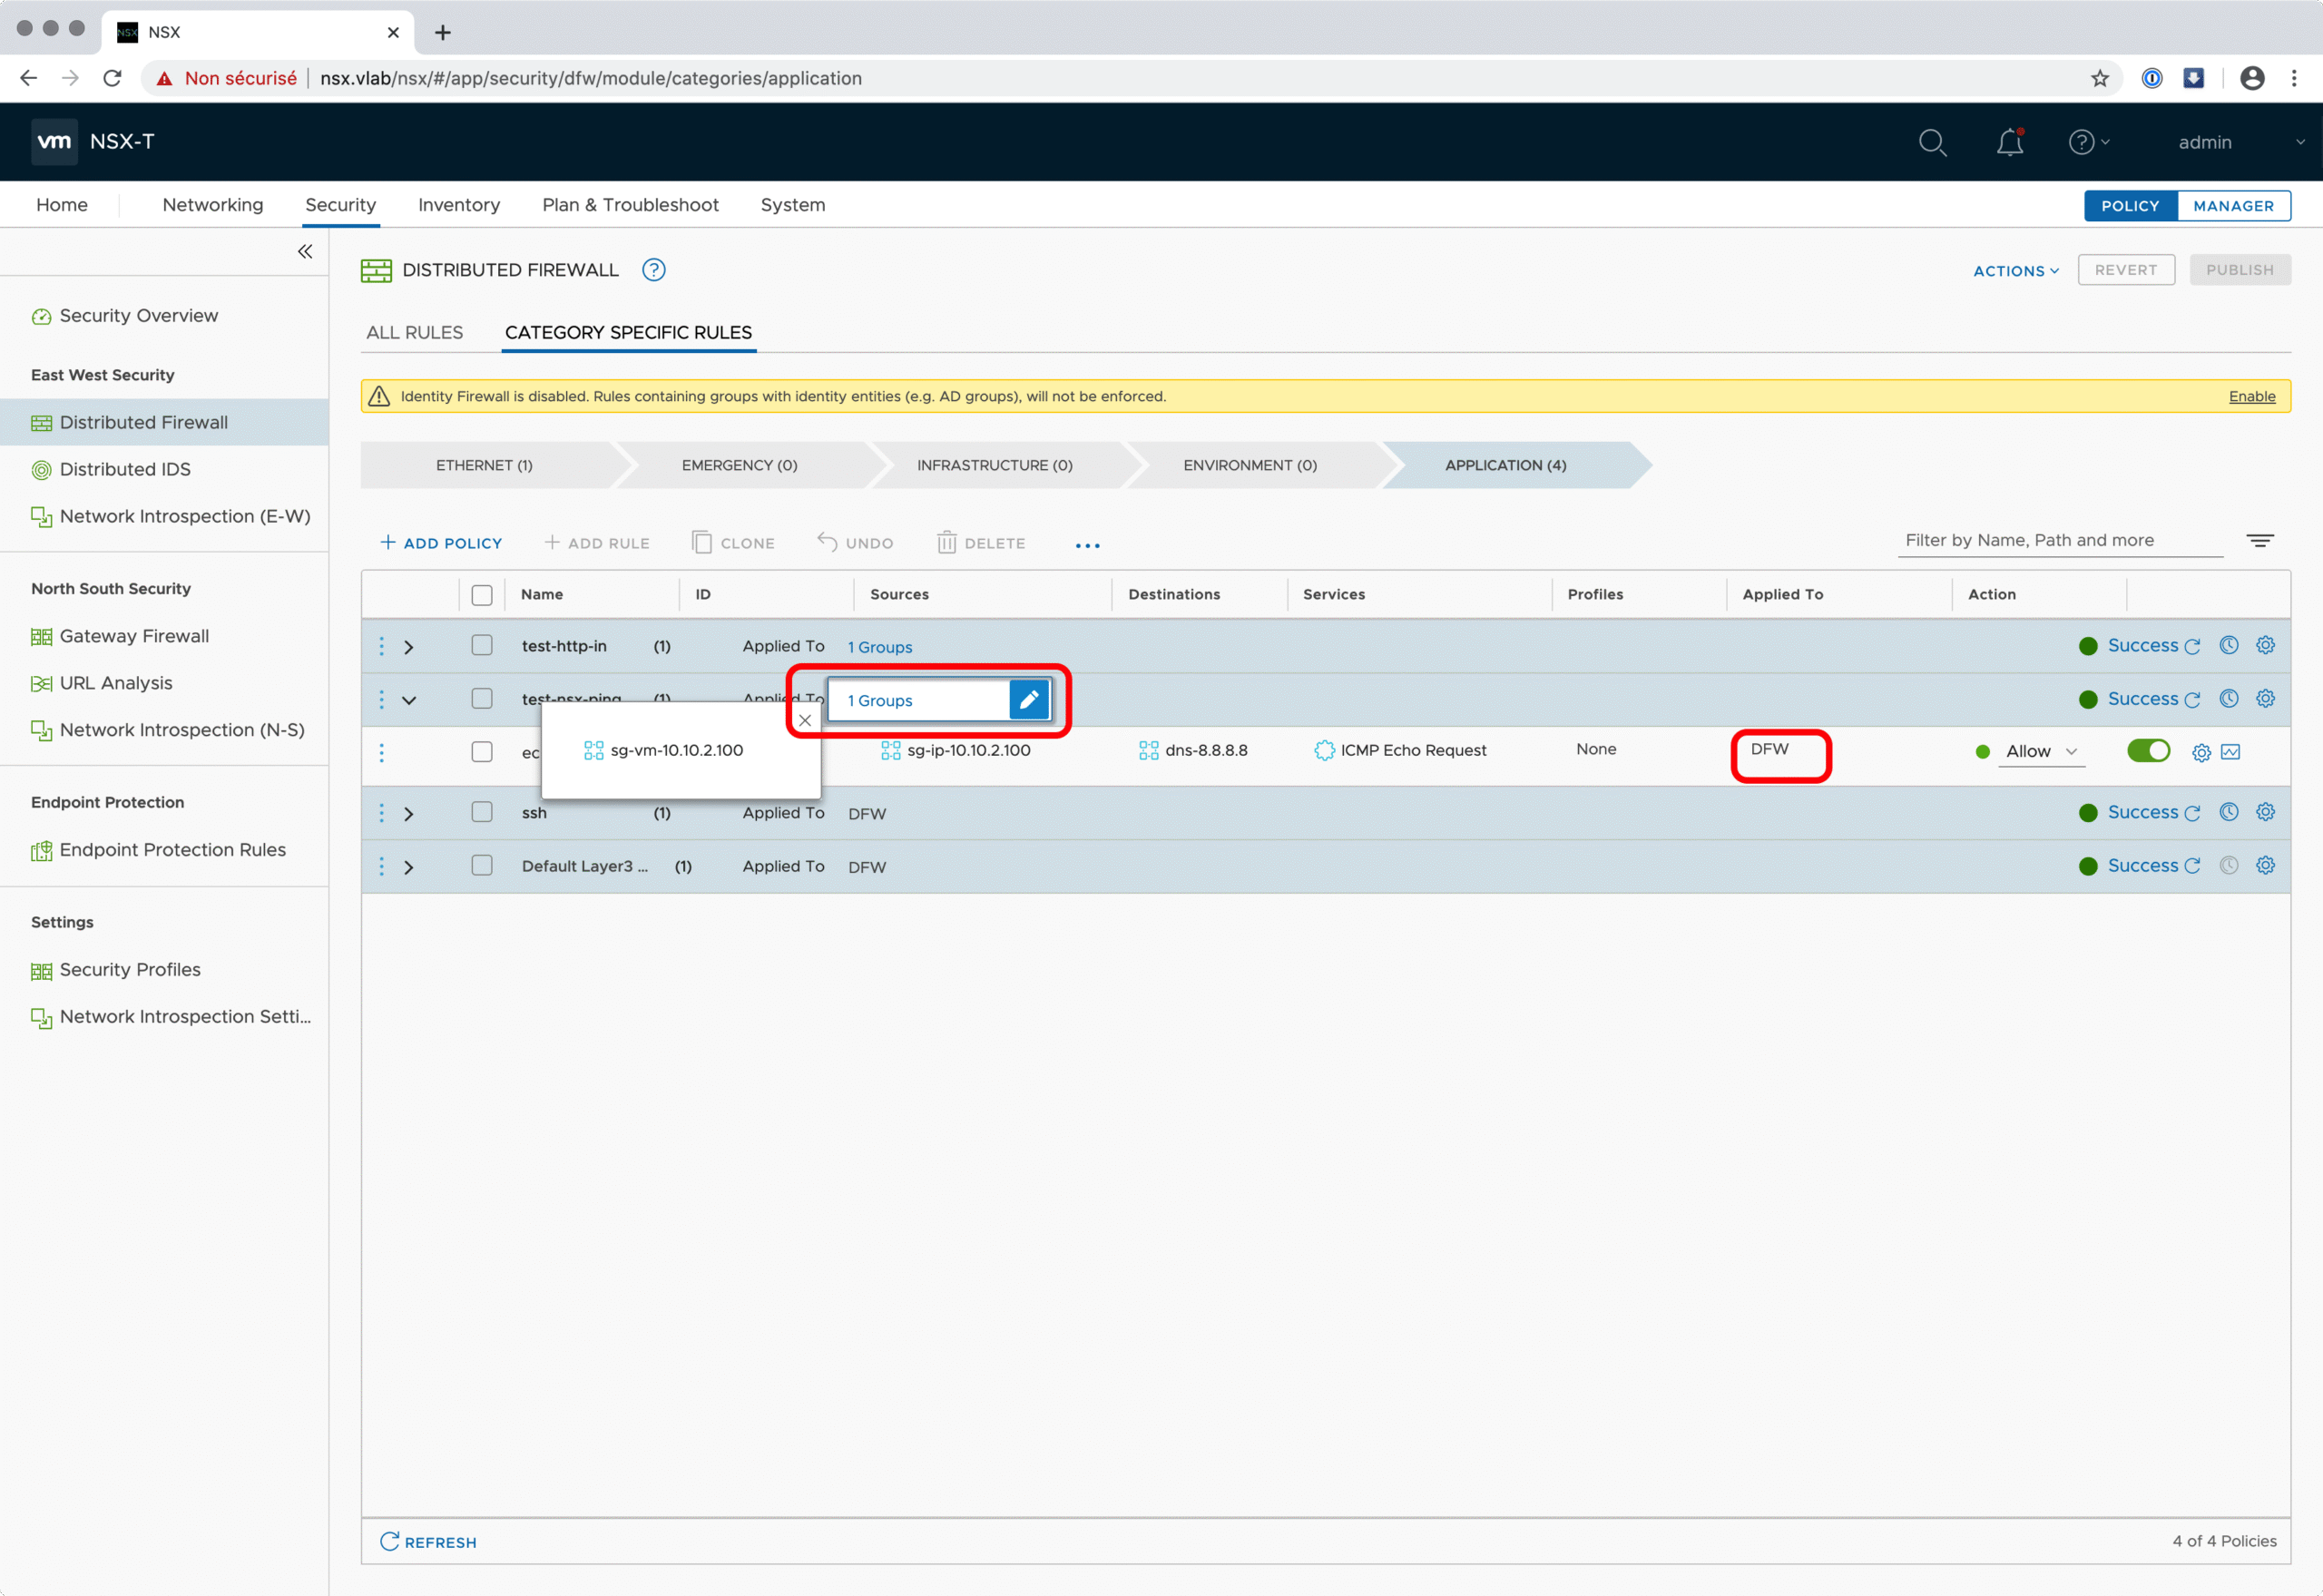Viewport: 2323px width, 1596px height.
Task: Toggle the green rule enable switch
Action: tap(2147, 751)
